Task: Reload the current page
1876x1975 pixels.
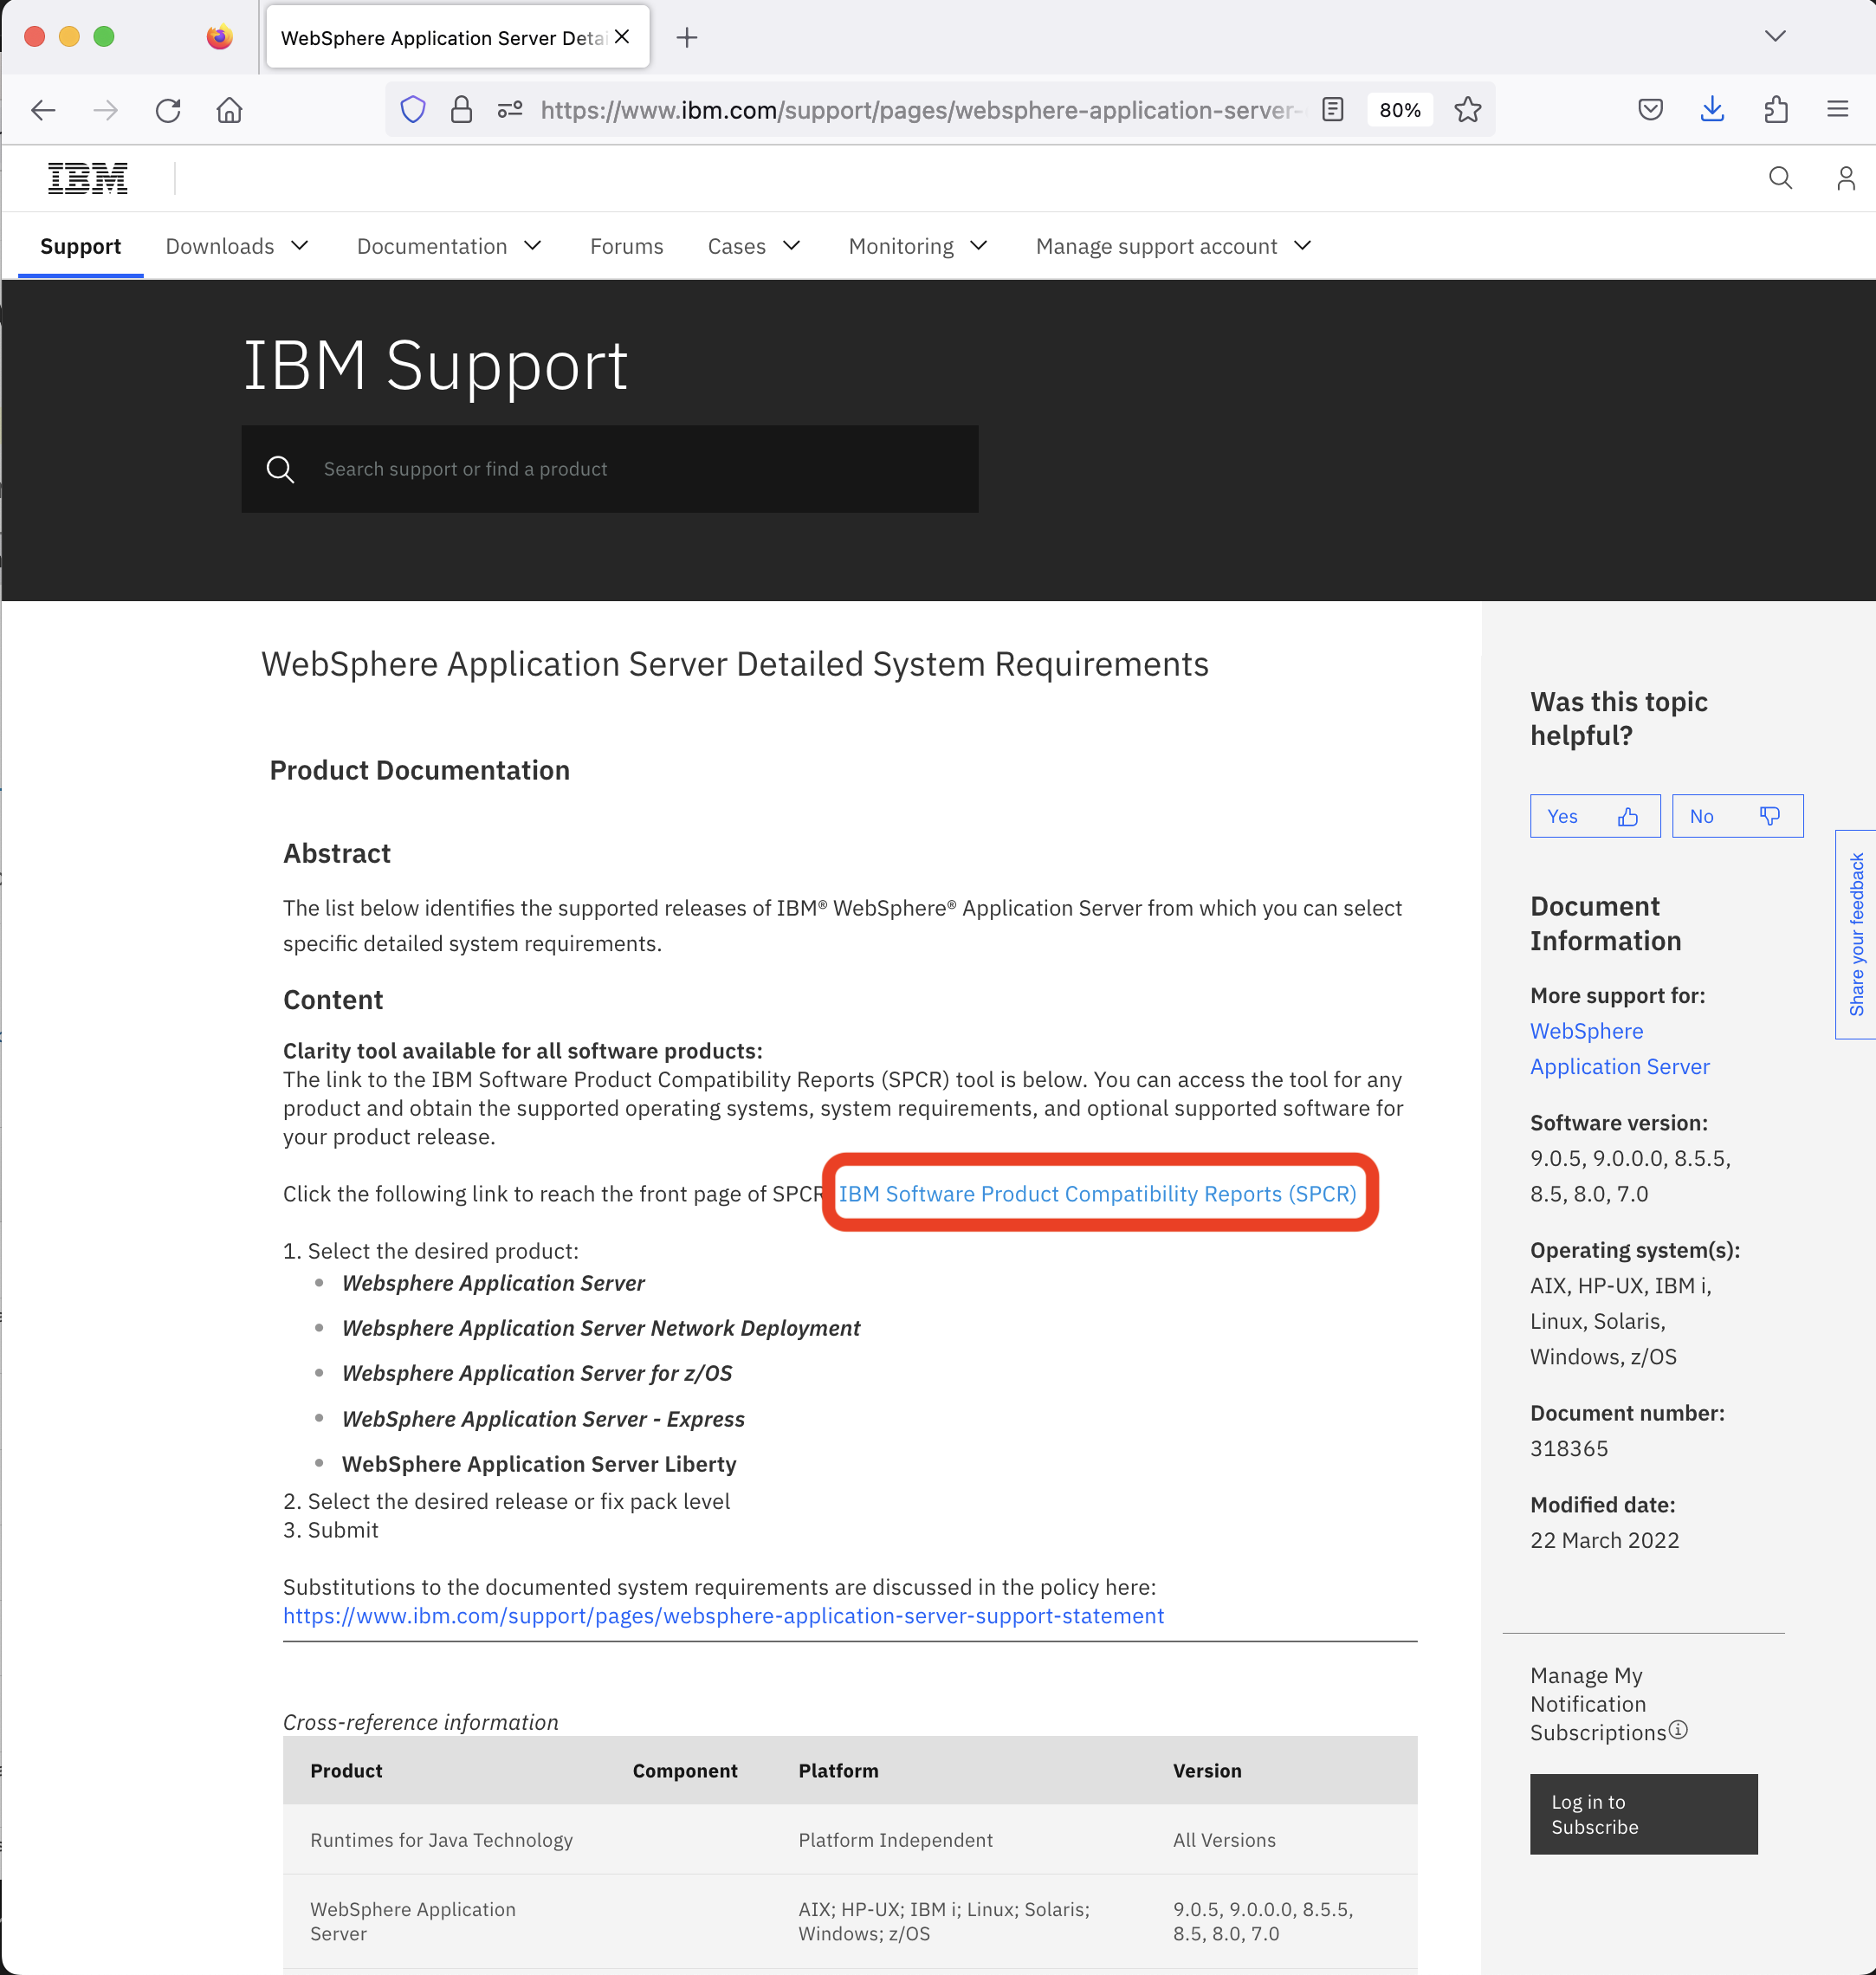Action: [168, 109]
